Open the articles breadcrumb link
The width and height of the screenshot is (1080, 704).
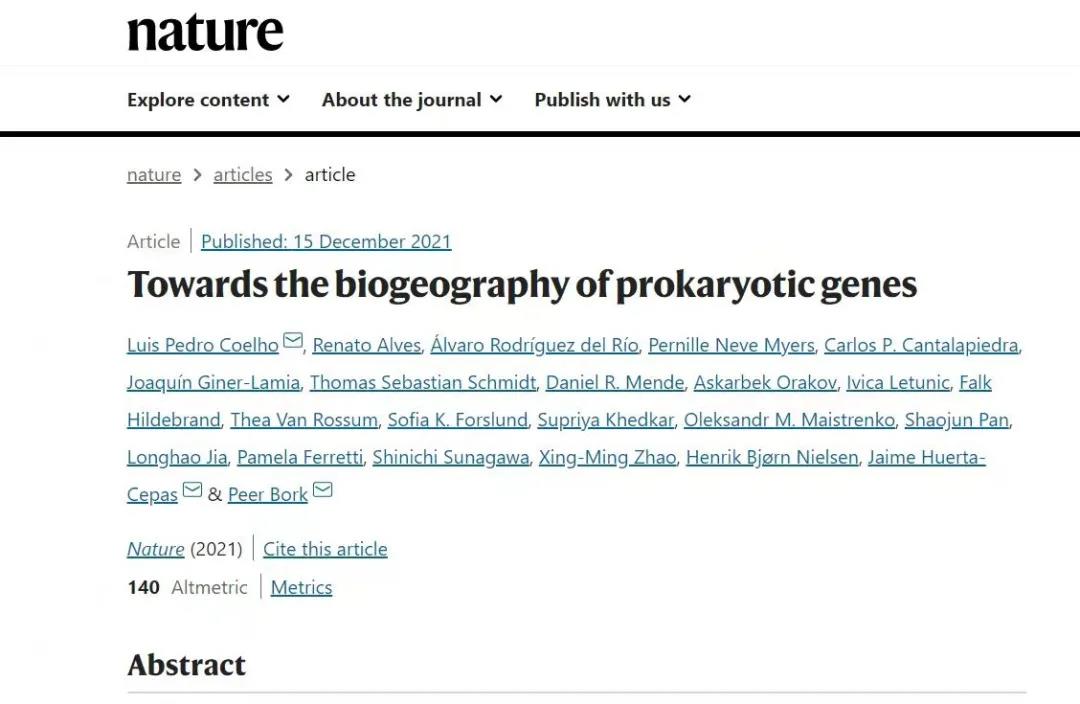[243, 175]
